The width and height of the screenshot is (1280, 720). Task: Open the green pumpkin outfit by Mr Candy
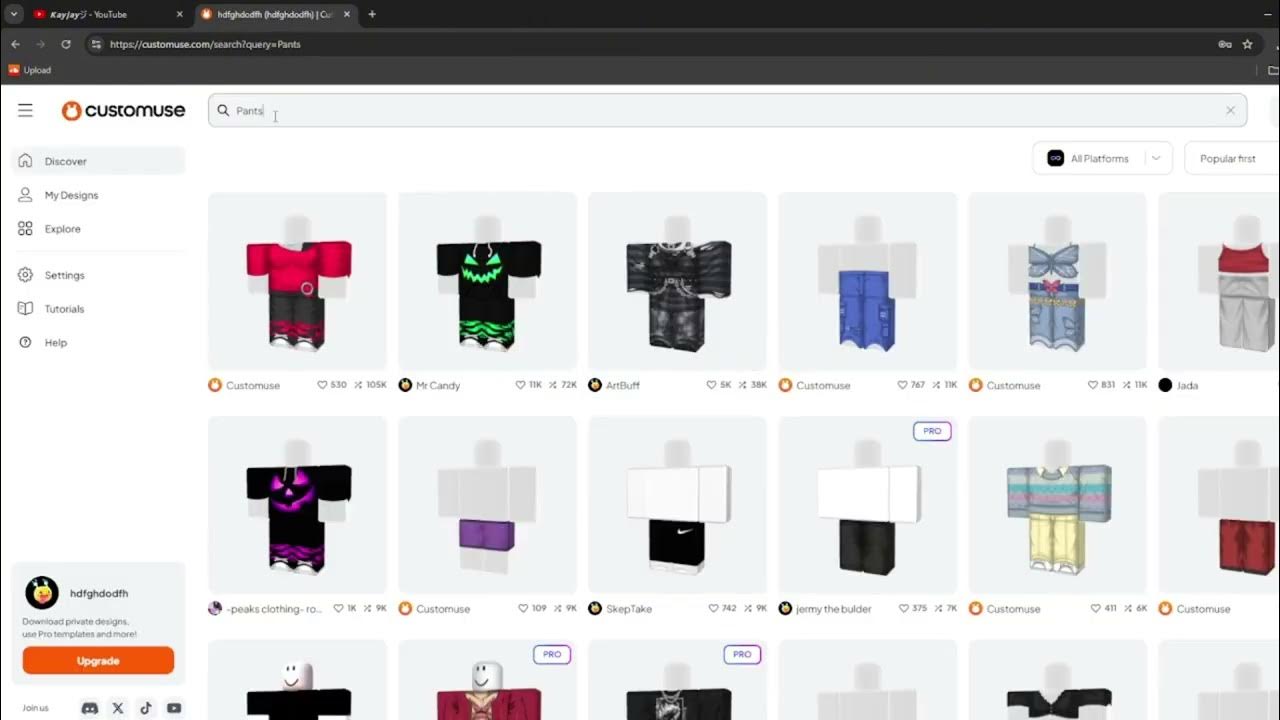[487, 282]
